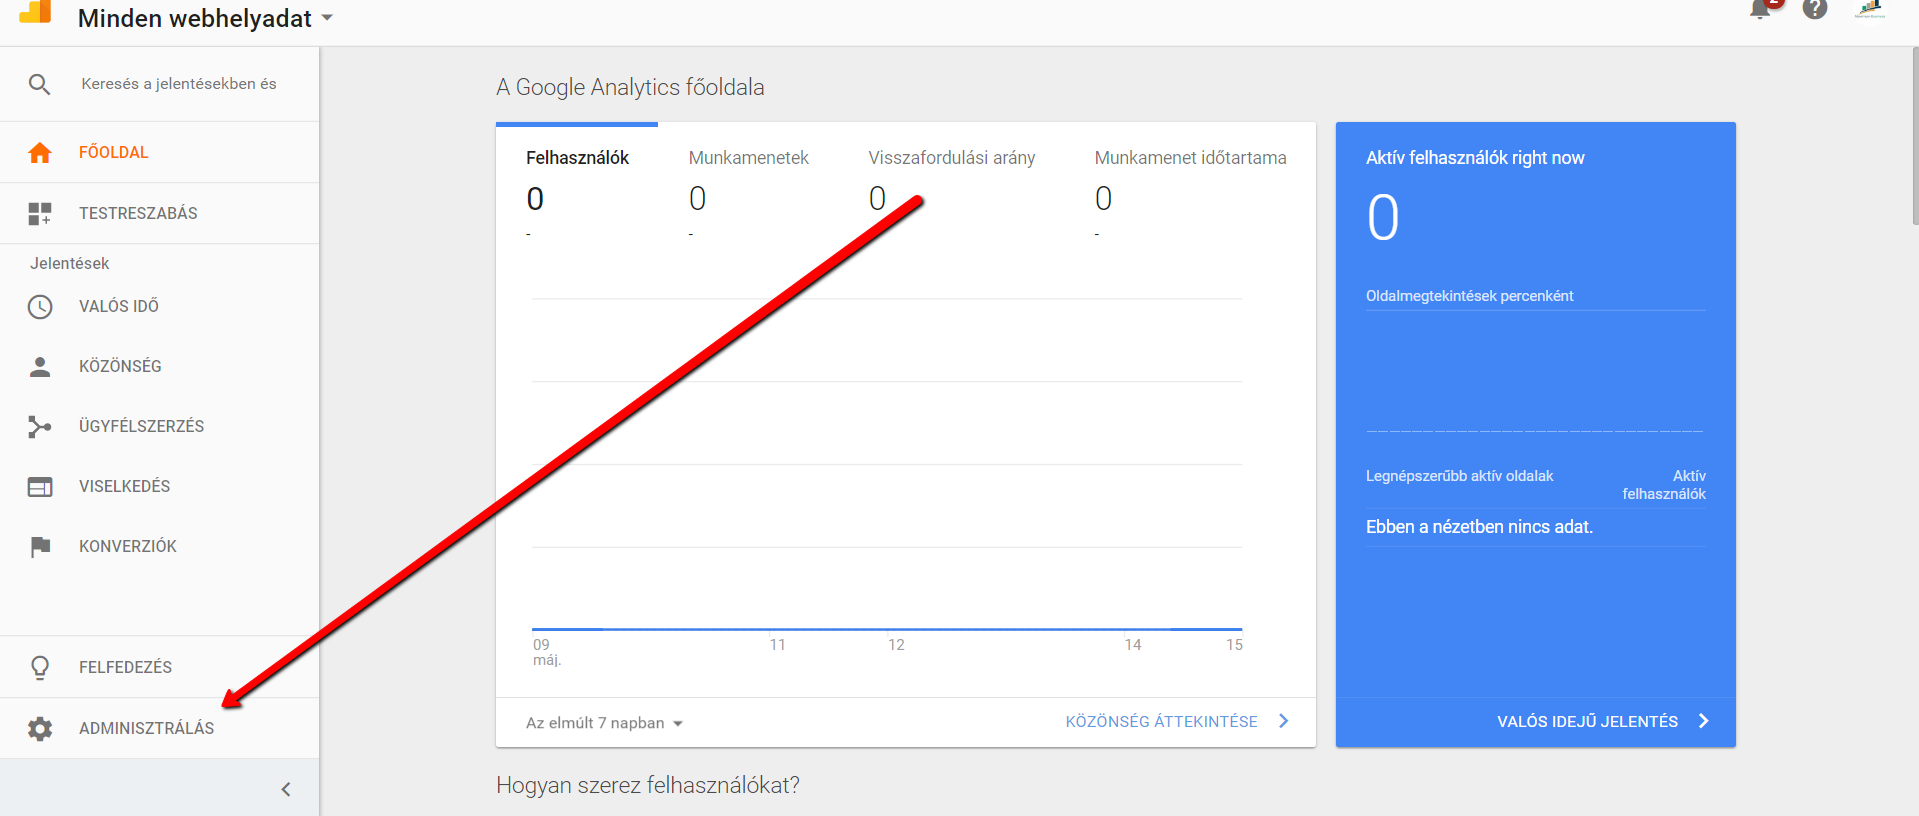The width and height of the screenshot is (1919, 816).
Task: Click the search magnifier icon in the sidebar
Action: click(39, 84)
